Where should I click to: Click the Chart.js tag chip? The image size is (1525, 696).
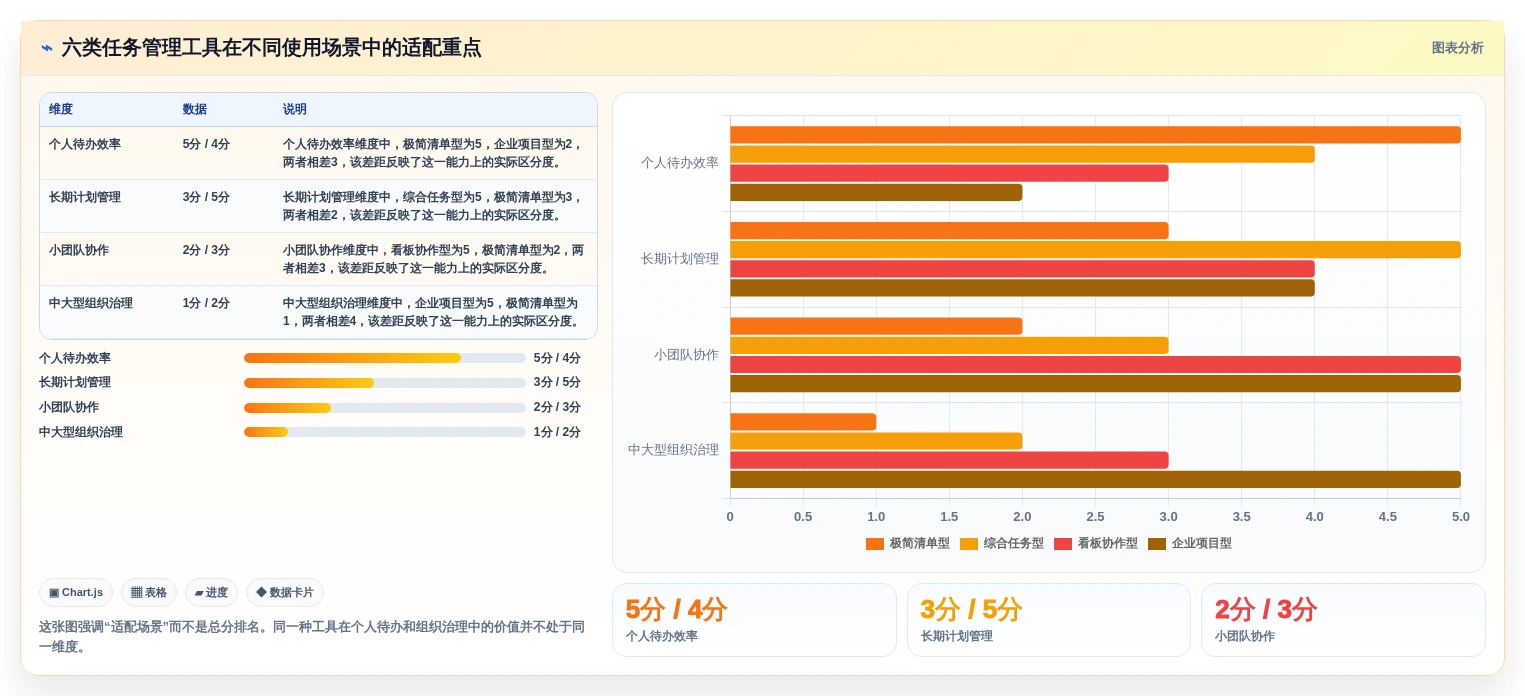pos(76,592)
